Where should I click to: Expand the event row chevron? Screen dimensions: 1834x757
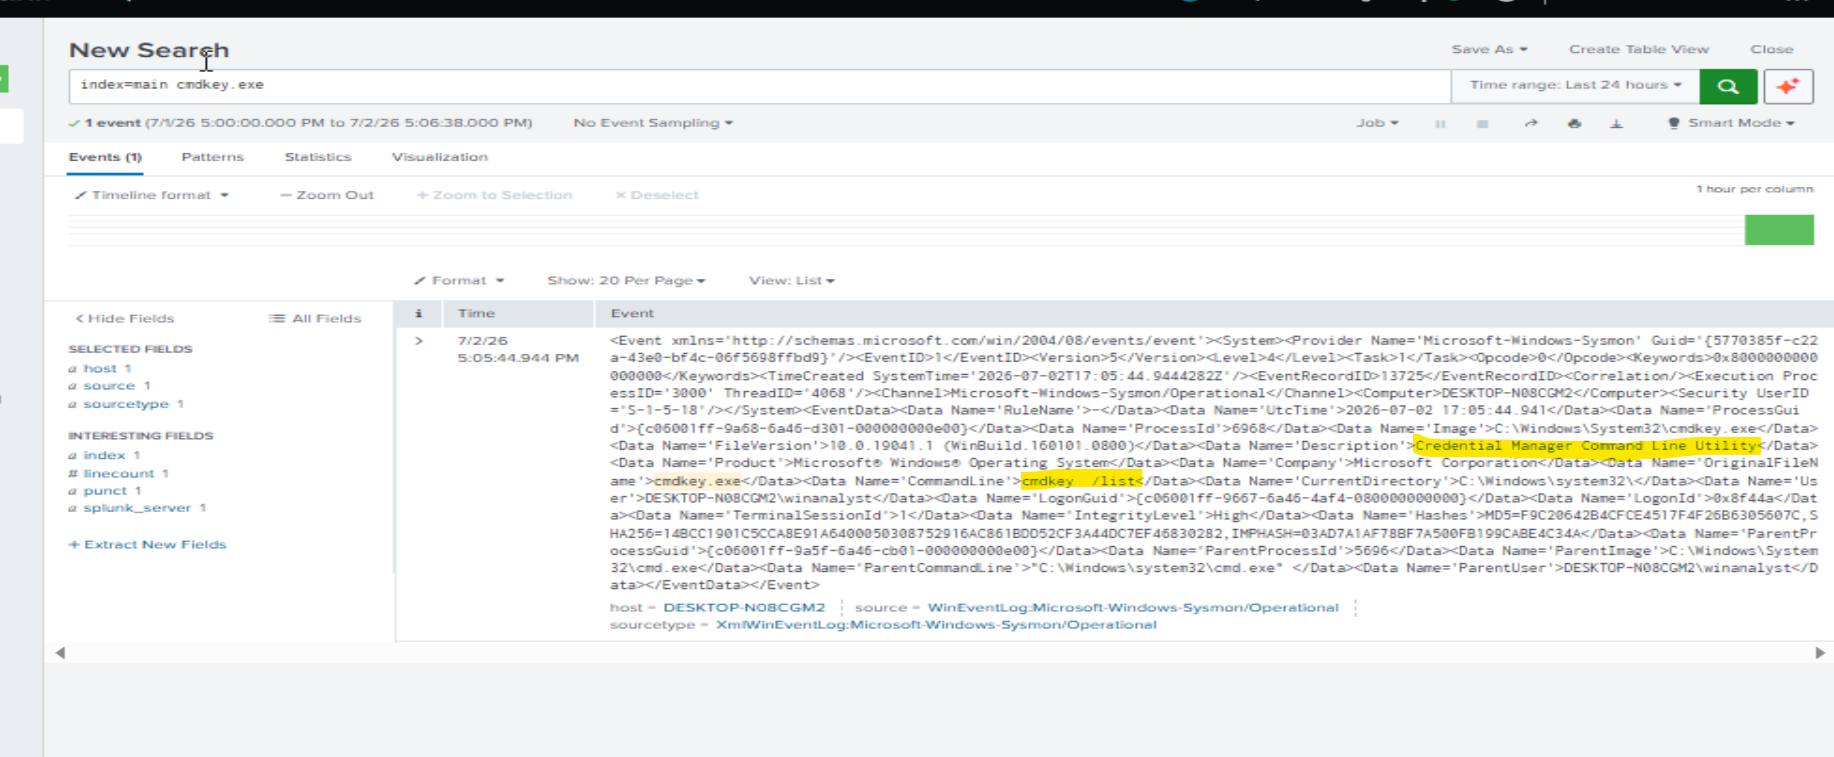419,341
